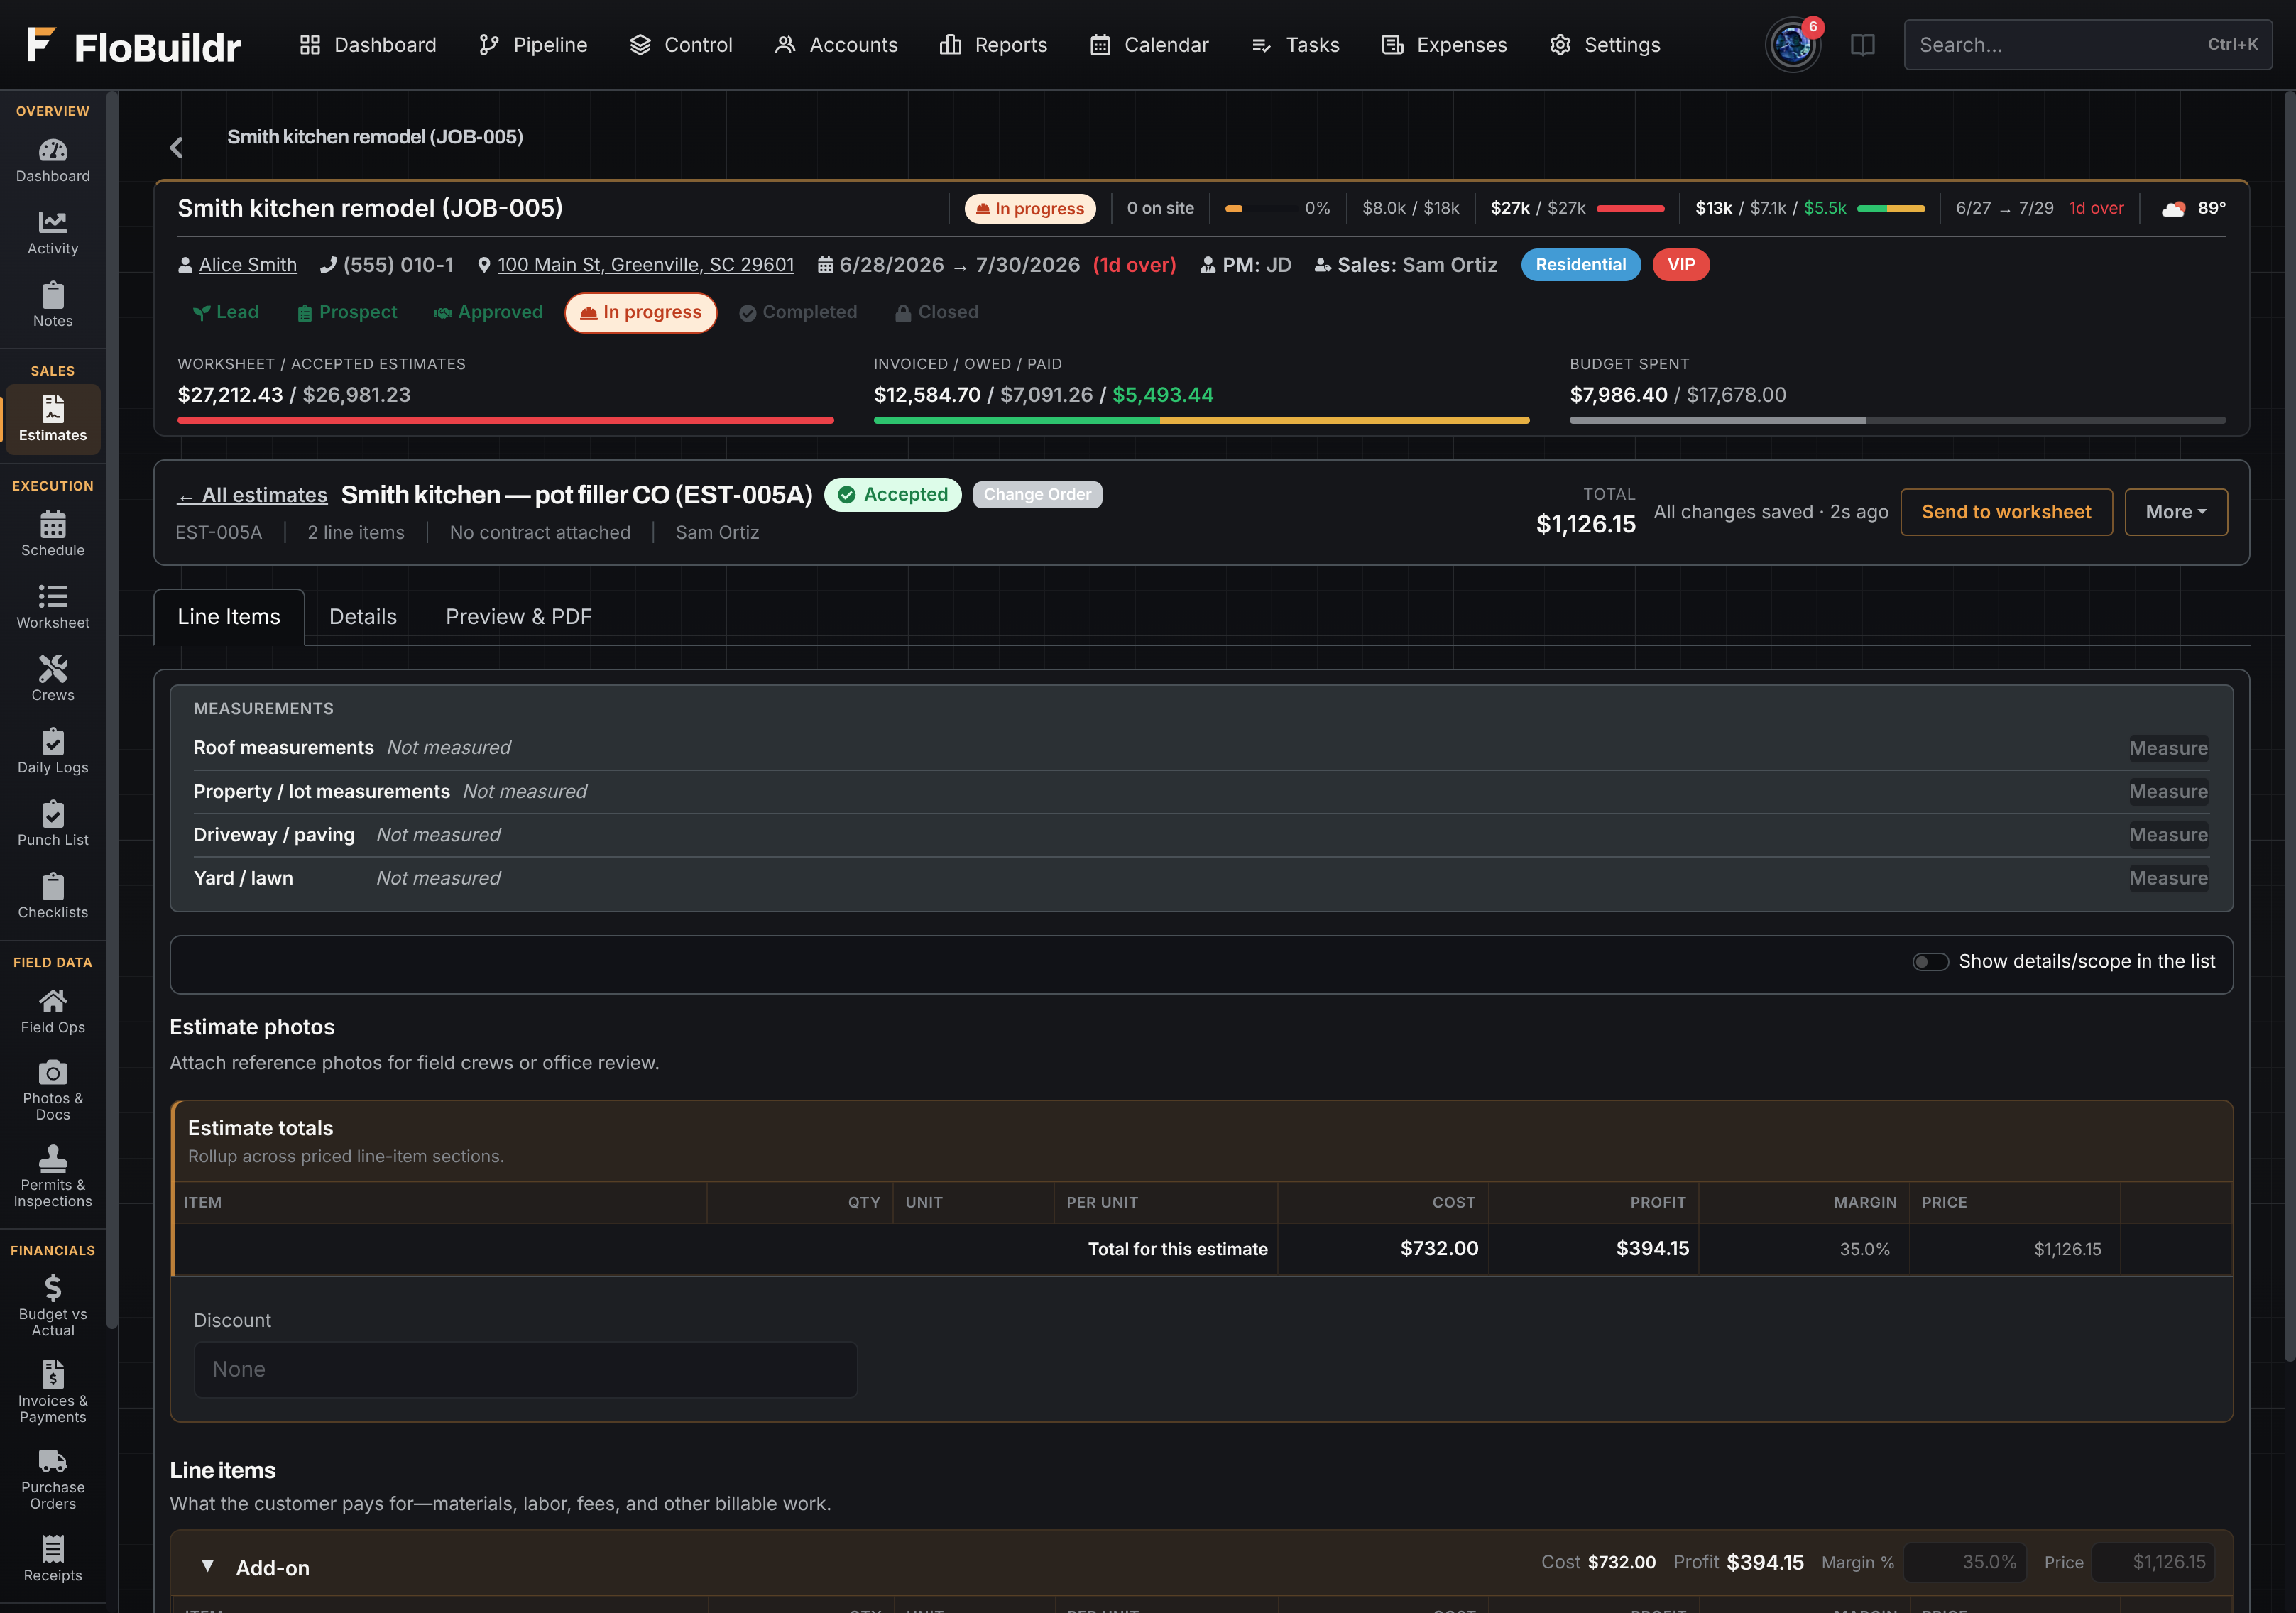Go back via All estimates link
This screenshot has width=2296, height=1613.
253,495
